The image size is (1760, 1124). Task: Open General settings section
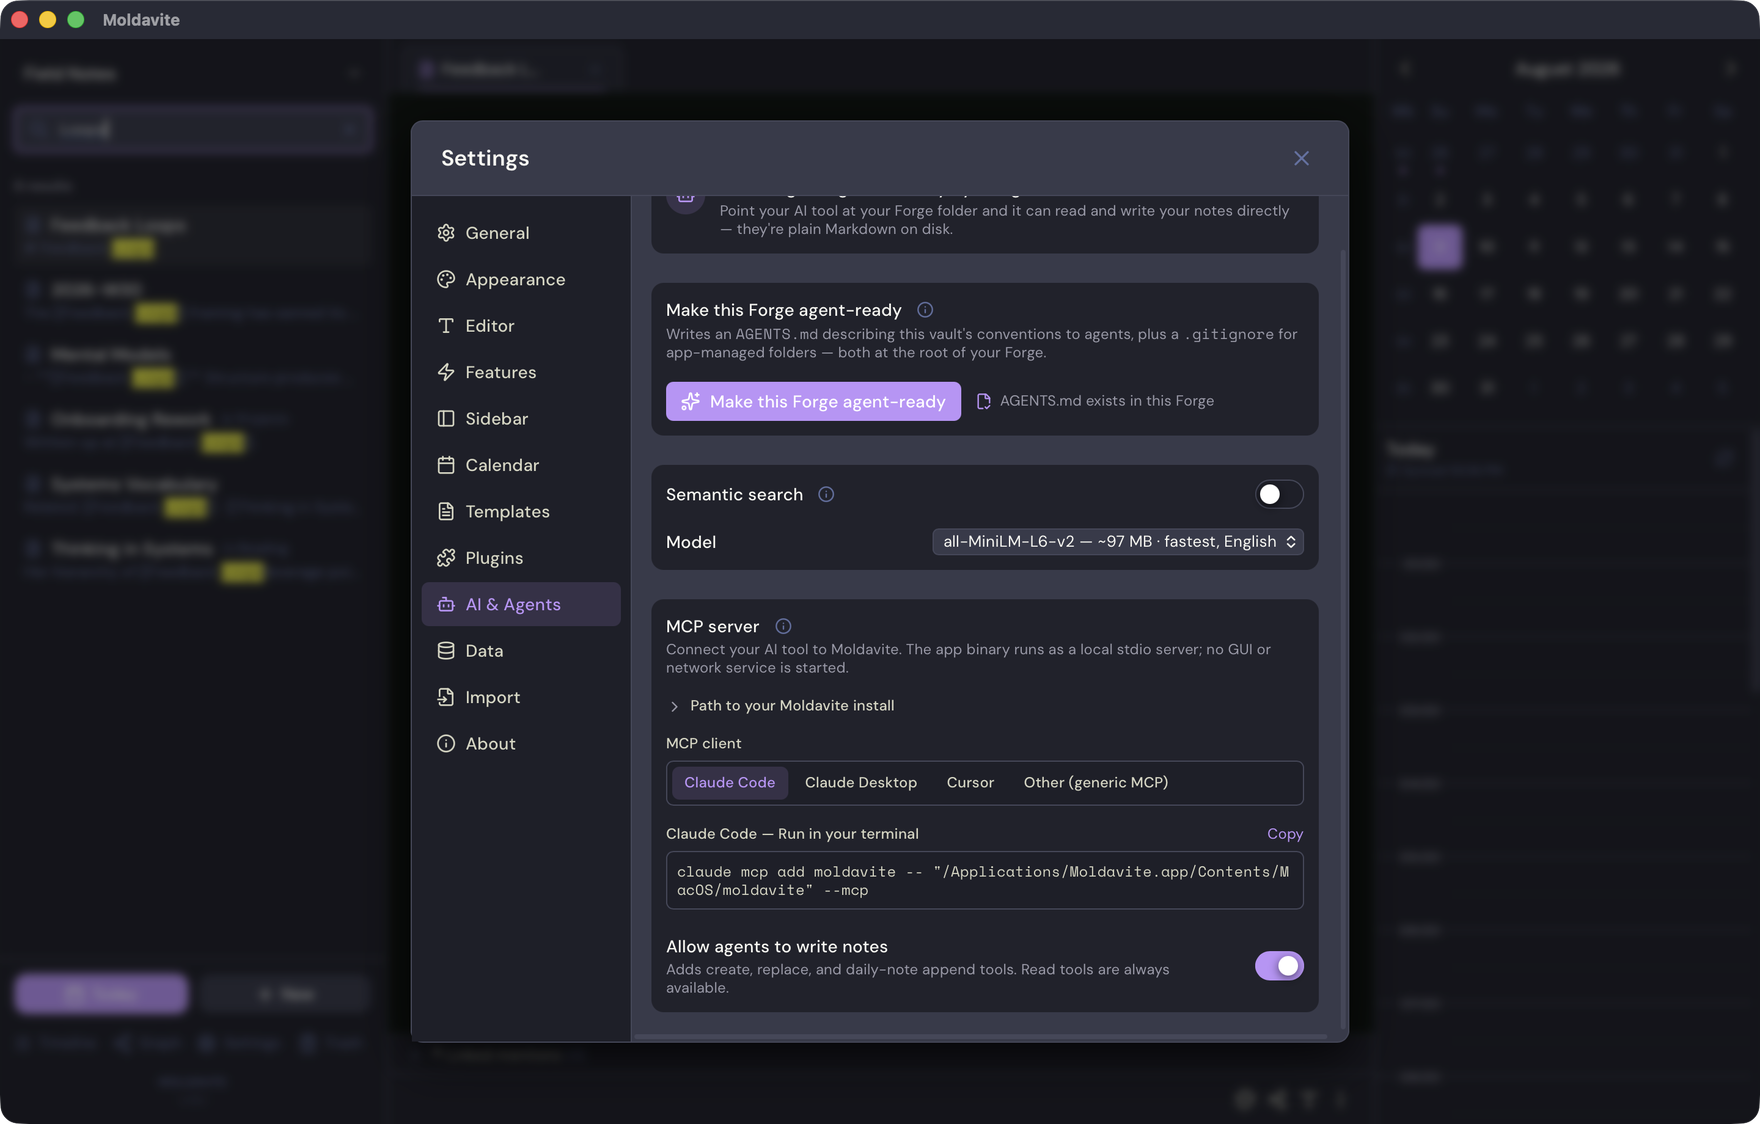coord(521,233)
